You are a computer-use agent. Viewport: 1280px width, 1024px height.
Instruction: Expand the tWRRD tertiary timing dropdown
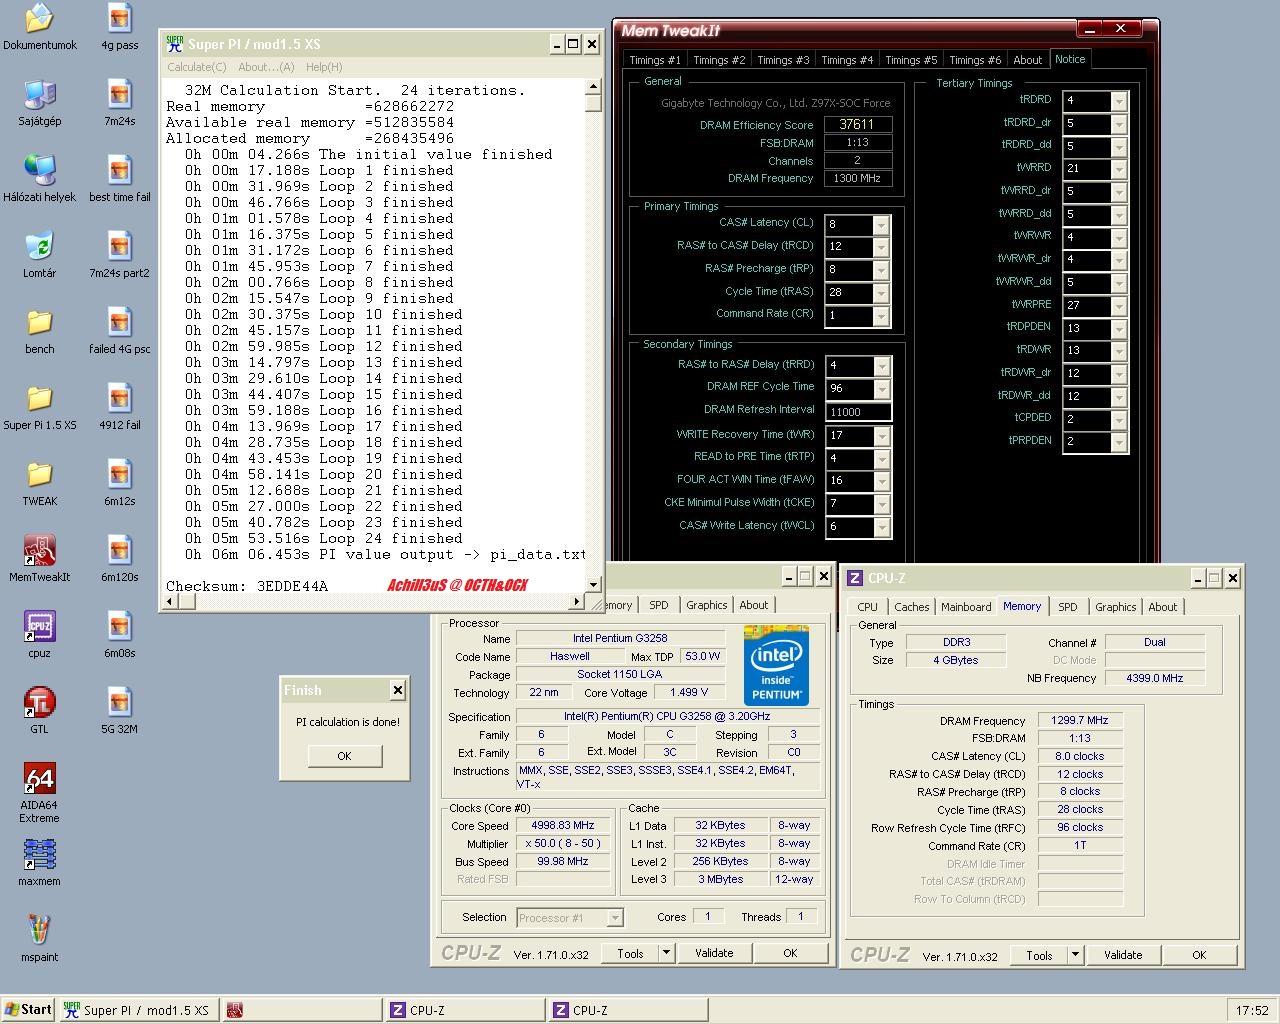tap(1118, 169)
